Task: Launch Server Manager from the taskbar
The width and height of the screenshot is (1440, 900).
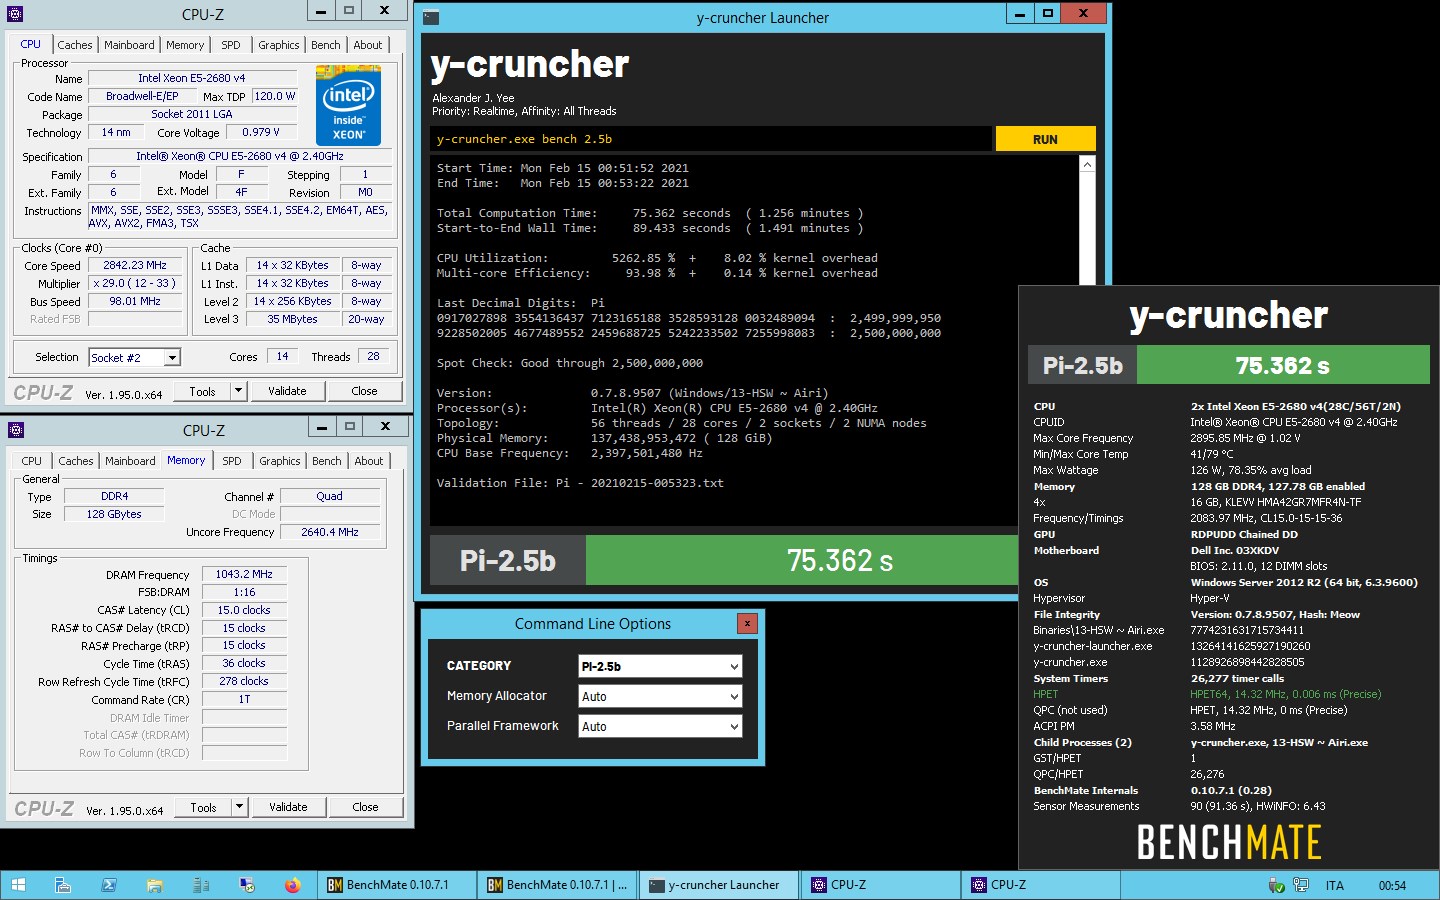Action: 62,885
